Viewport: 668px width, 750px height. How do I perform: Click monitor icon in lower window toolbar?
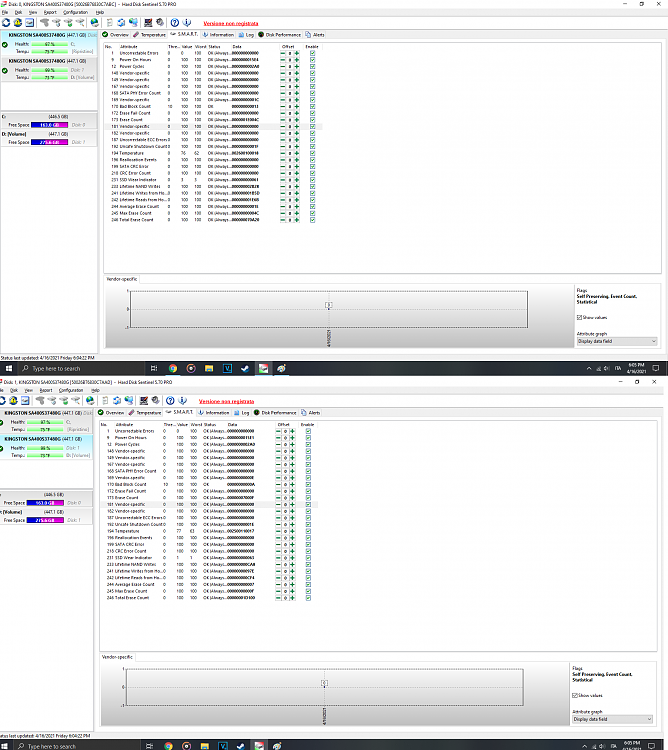(143, 400)
